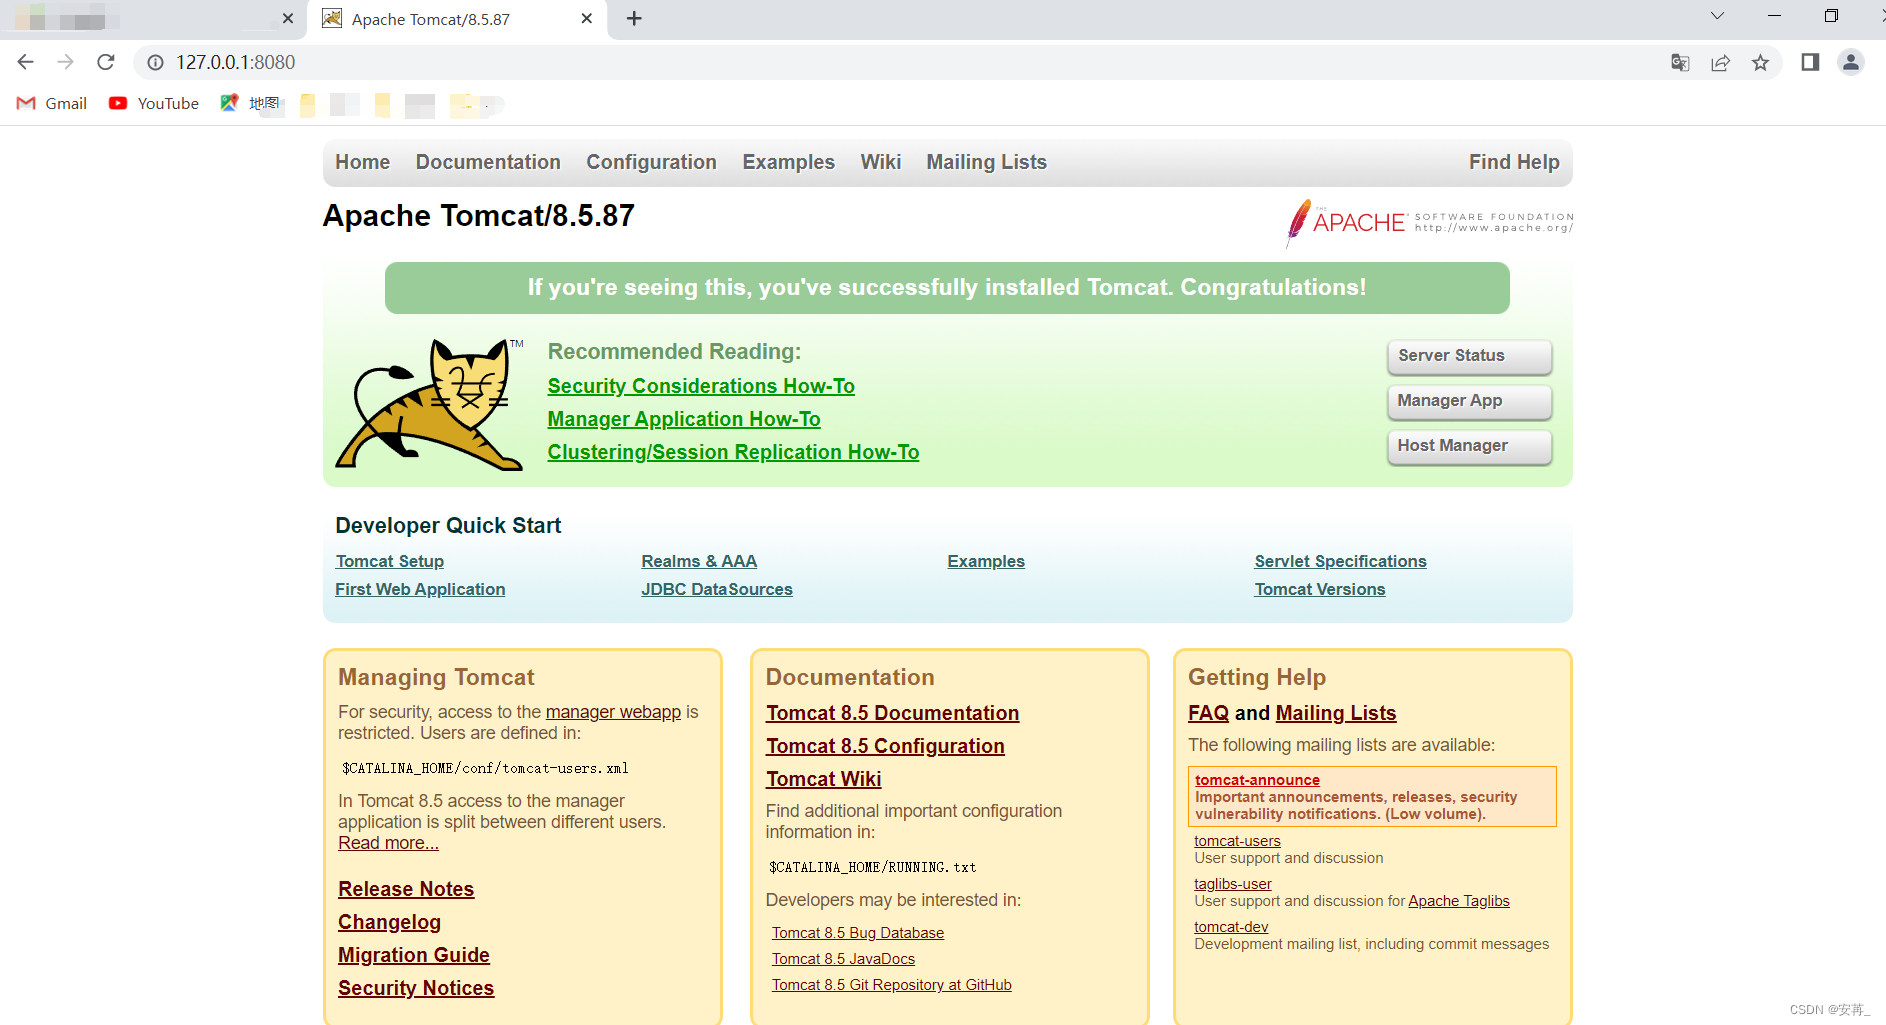Open the manager webapp link
The image size is (1886, 1025).
click(613, 712)
